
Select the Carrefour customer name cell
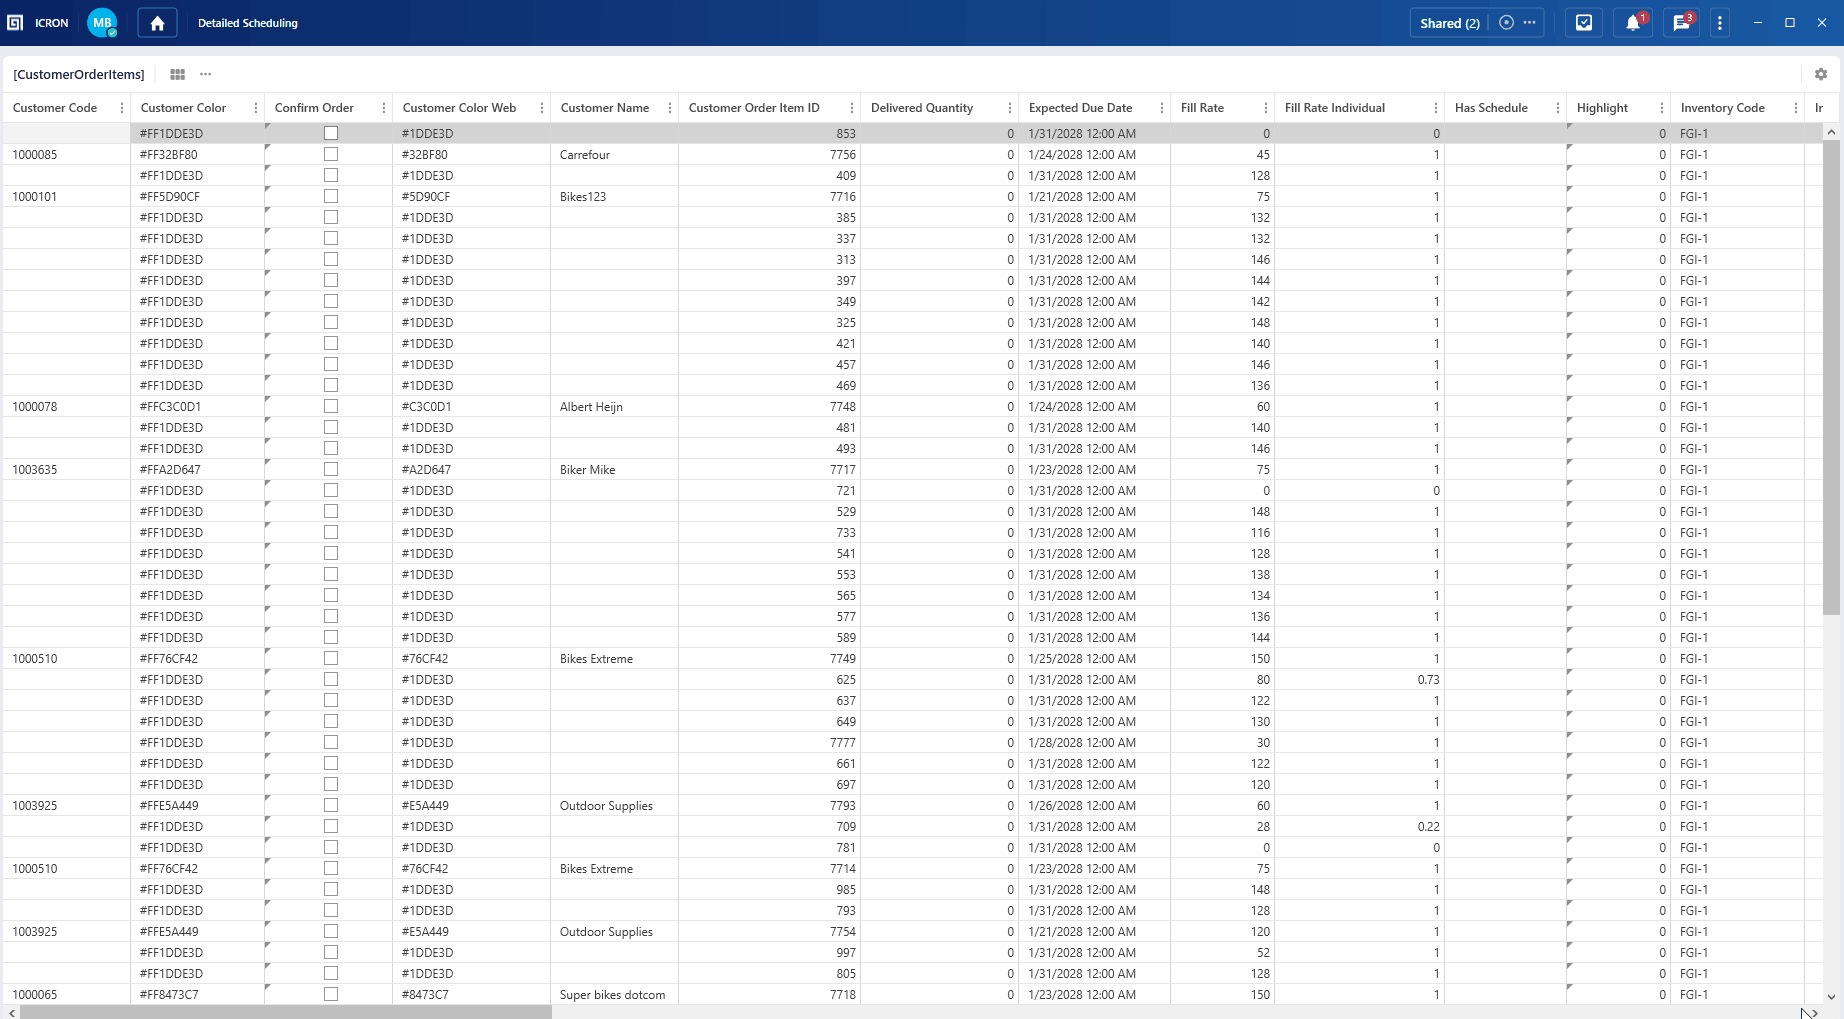614,155
